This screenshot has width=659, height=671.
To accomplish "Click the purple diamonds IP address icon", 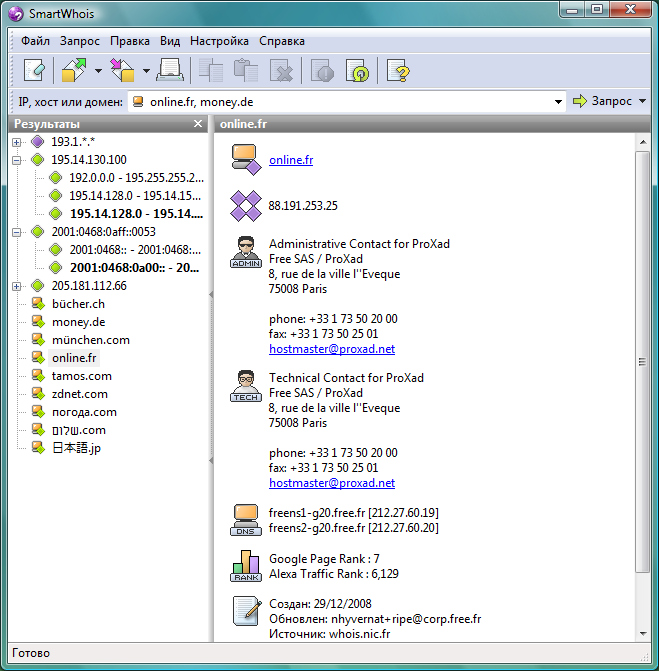I will [x=246, y=206].
